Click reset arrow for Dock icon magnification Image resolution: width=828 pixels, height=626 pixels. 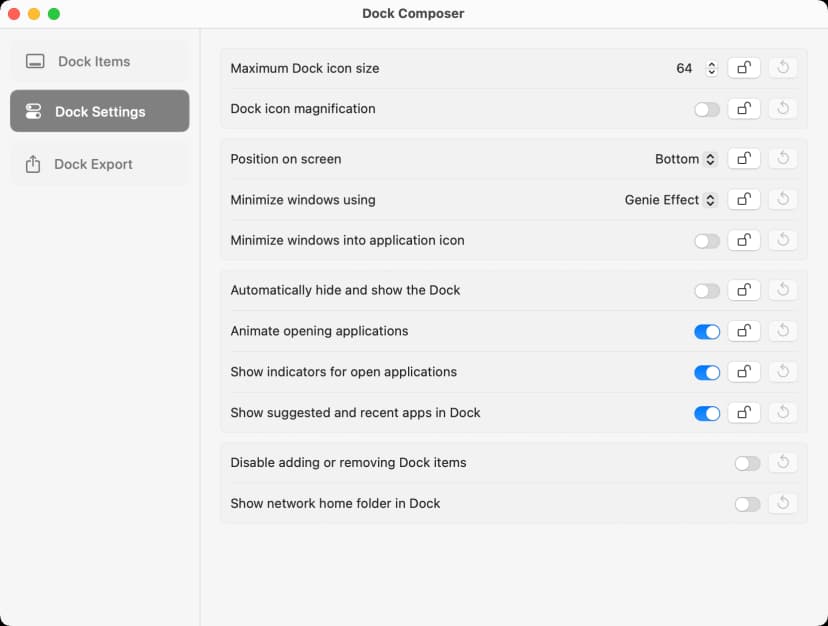(784, 109)
